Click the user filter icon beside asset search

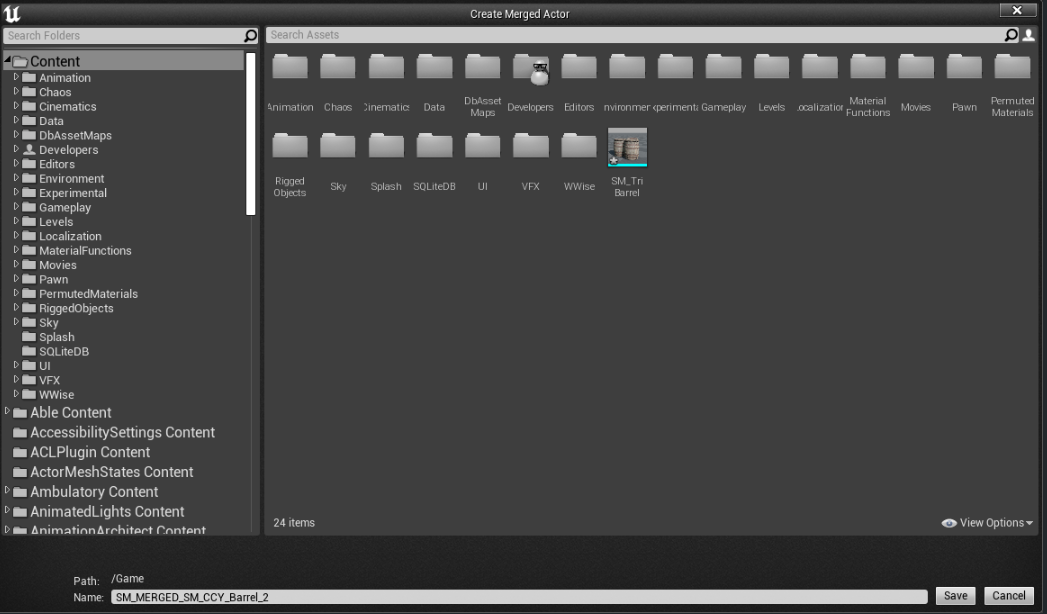[x=1029, y=35]
